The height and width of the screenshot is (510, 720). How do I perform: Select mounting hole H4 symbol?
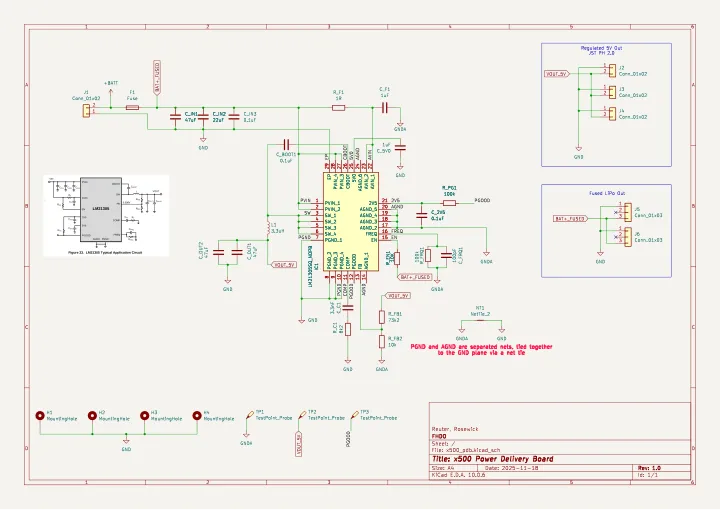(x=197, y=416)
